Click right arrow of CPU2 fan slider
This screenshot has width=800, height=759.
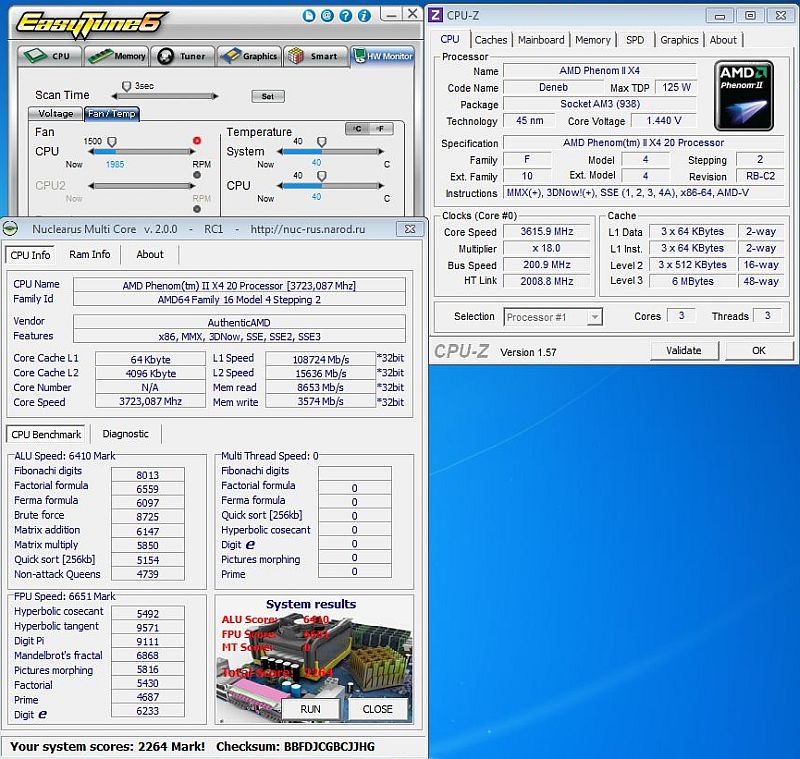(192, 186)
